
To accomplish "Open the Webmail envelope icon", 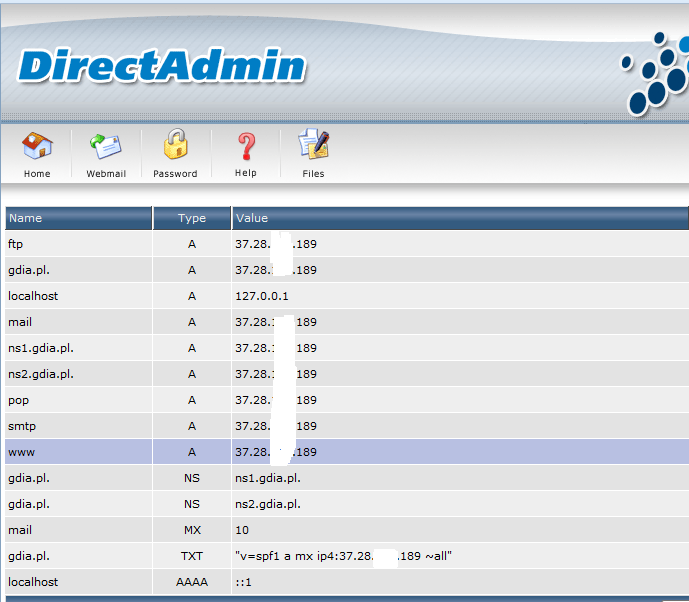I will (x=106, y=146).
